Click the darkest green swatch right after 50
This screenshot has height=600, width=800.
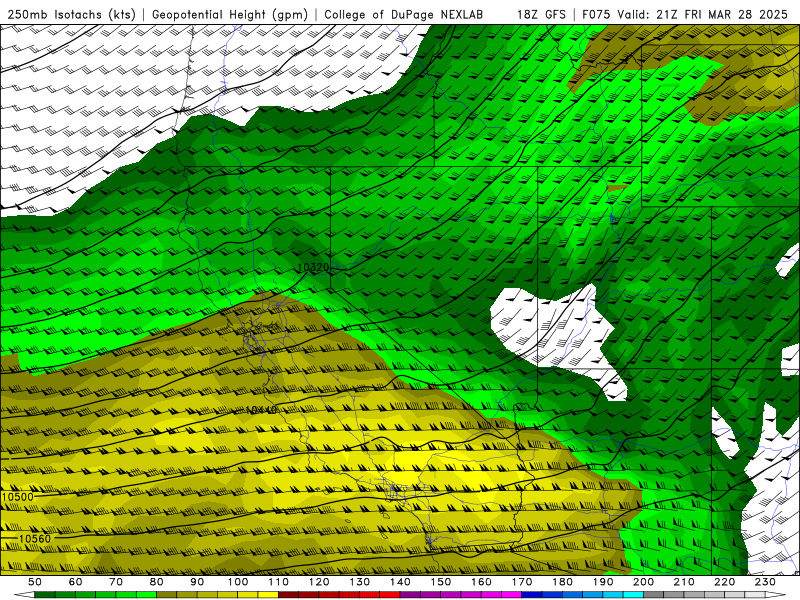45,595
